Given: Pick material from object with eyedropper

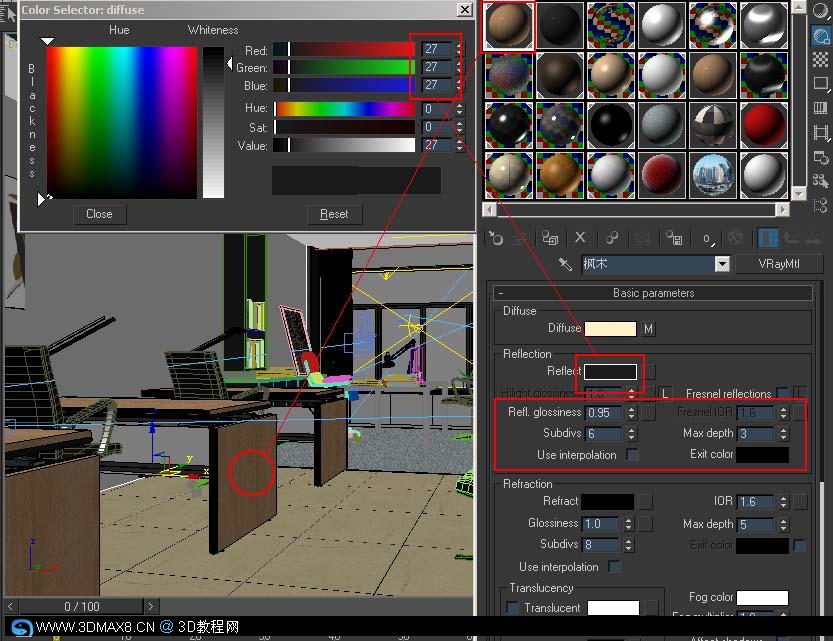Looking at the screenshot, I should [x=565, y=264].
